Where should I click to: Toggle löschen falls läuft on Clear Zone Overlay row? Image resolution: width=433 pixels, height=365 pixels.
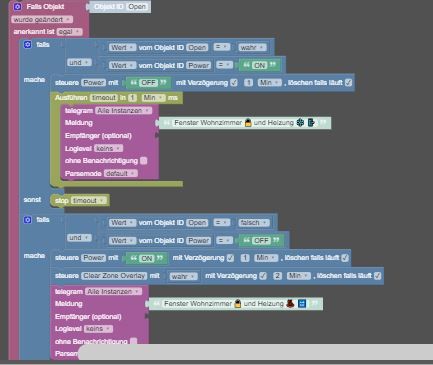[x=377, y=276]
